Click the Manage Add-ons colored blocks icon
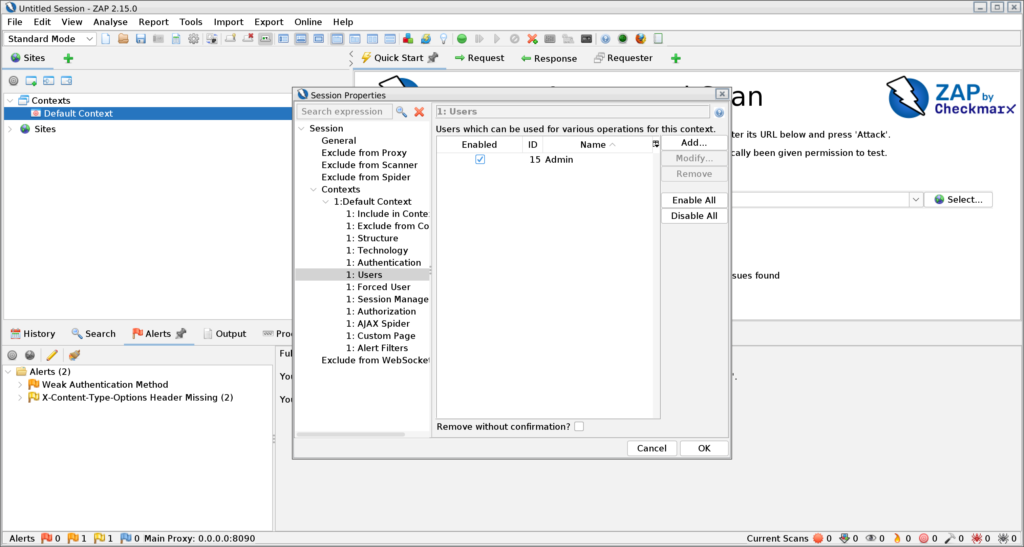Screen dimensions: 1024x547 408,39
